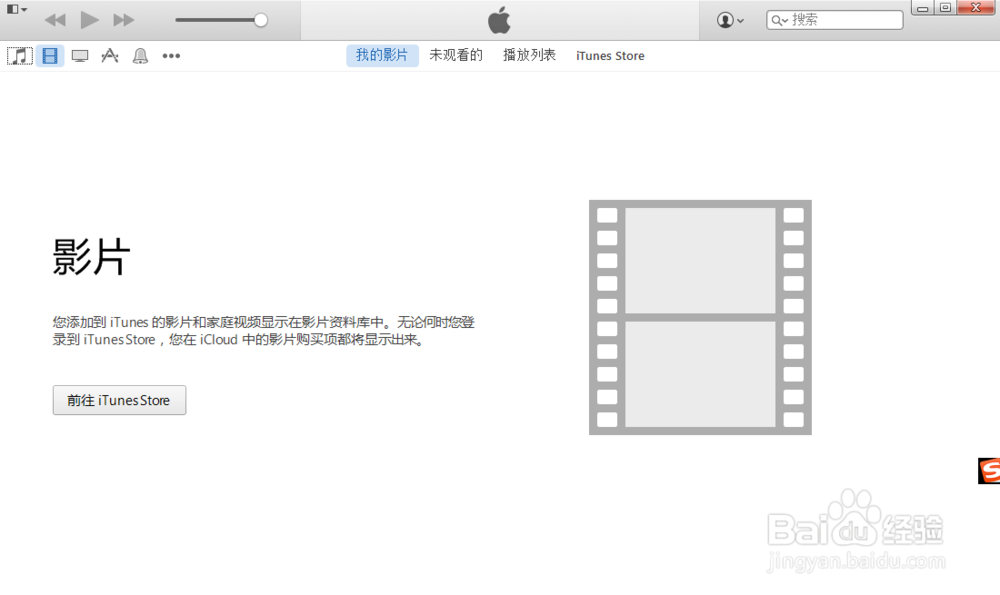Click the Apple logo in status display

click(x=499, y=20)
